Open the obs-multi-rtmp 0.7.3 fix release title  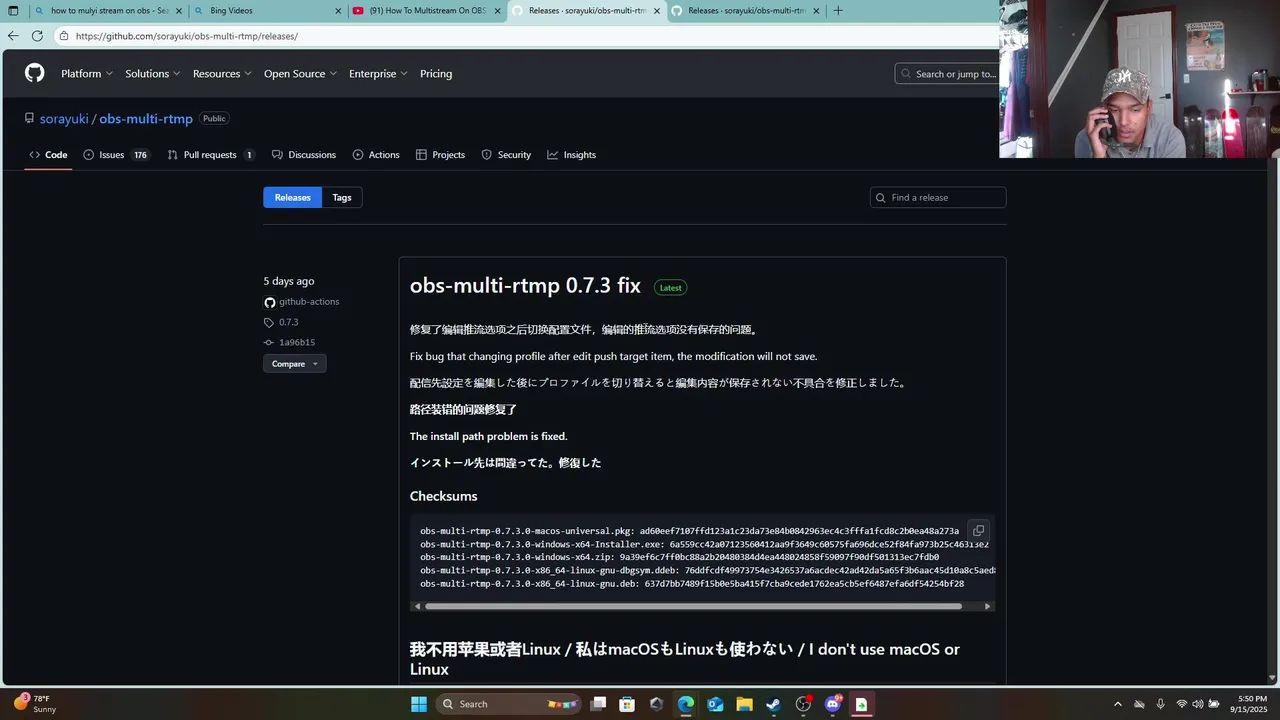click(525, 286)
